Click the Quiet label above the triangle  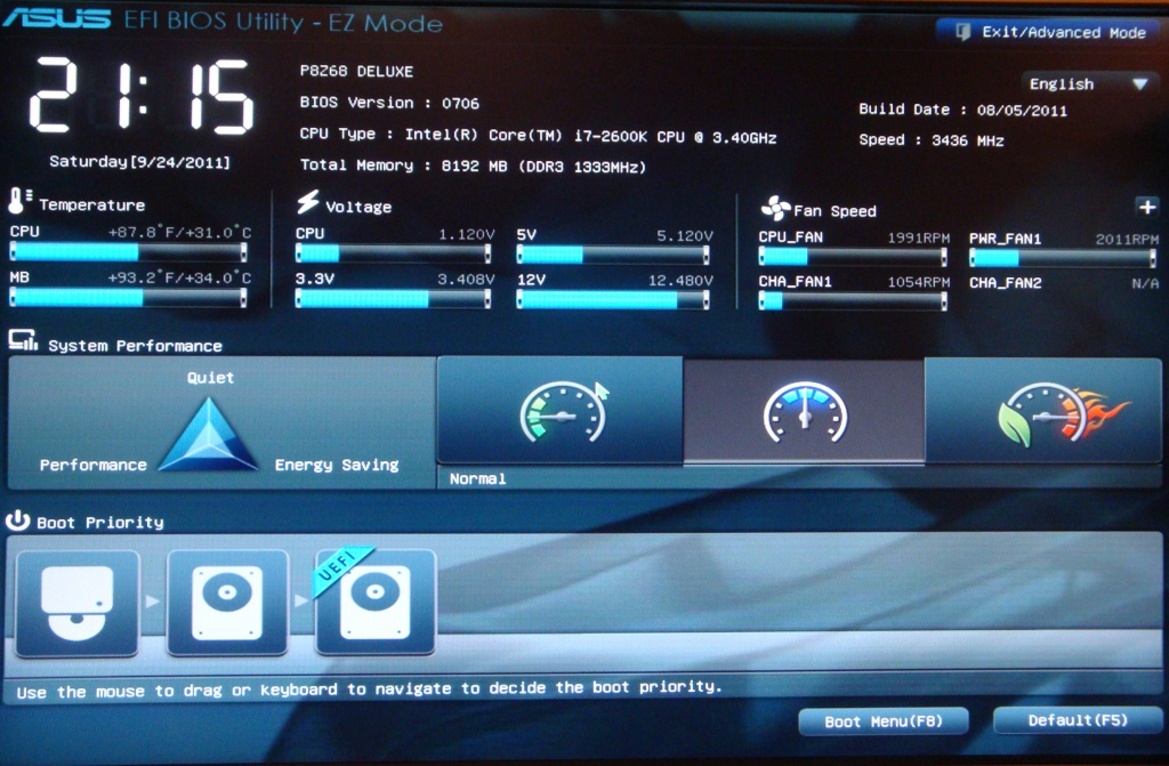(x=210, y=377)
